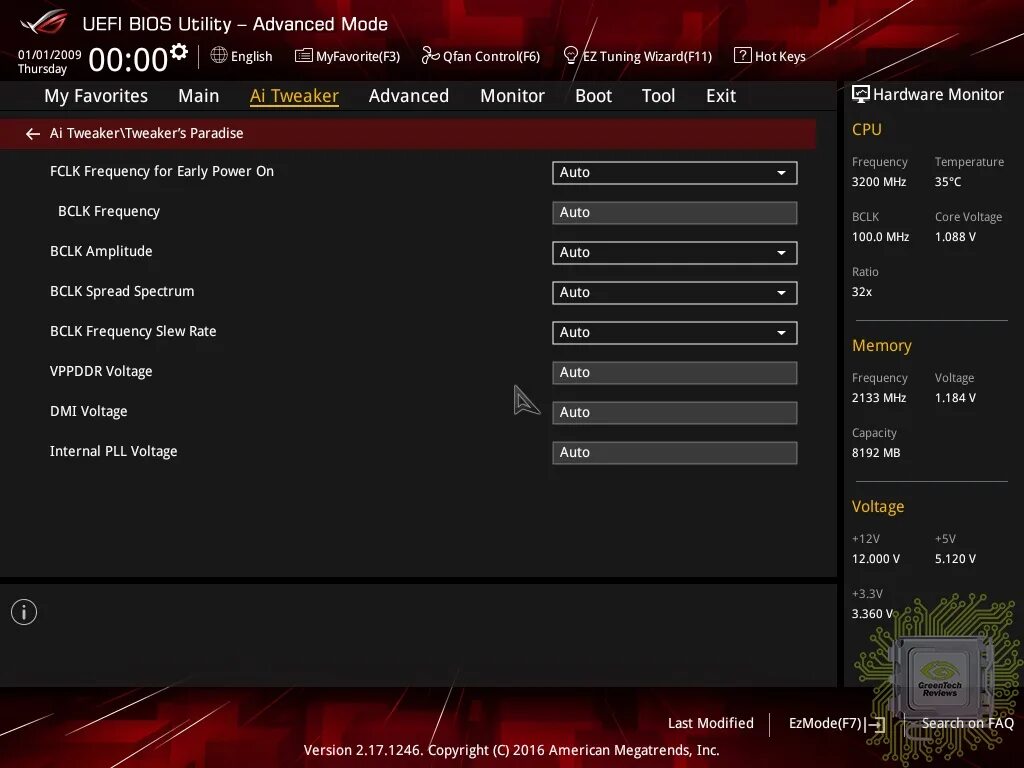Switch to EzMode(F7)
The image size is (1024, 768).
pyautogui.click(x=837, y=724)
